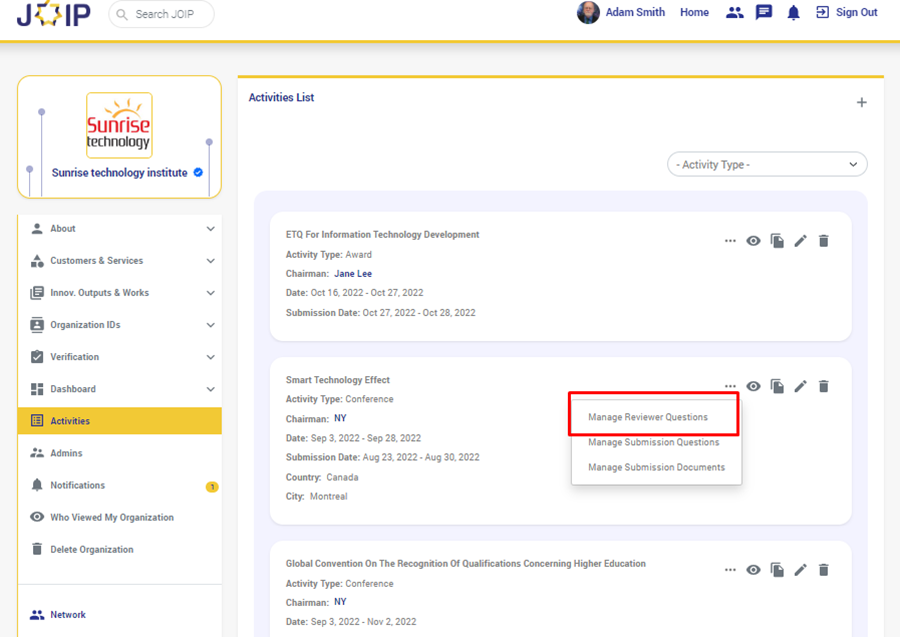View the Global Convention activity details
Screen dimensions: 900x637
tap(753, 570)
